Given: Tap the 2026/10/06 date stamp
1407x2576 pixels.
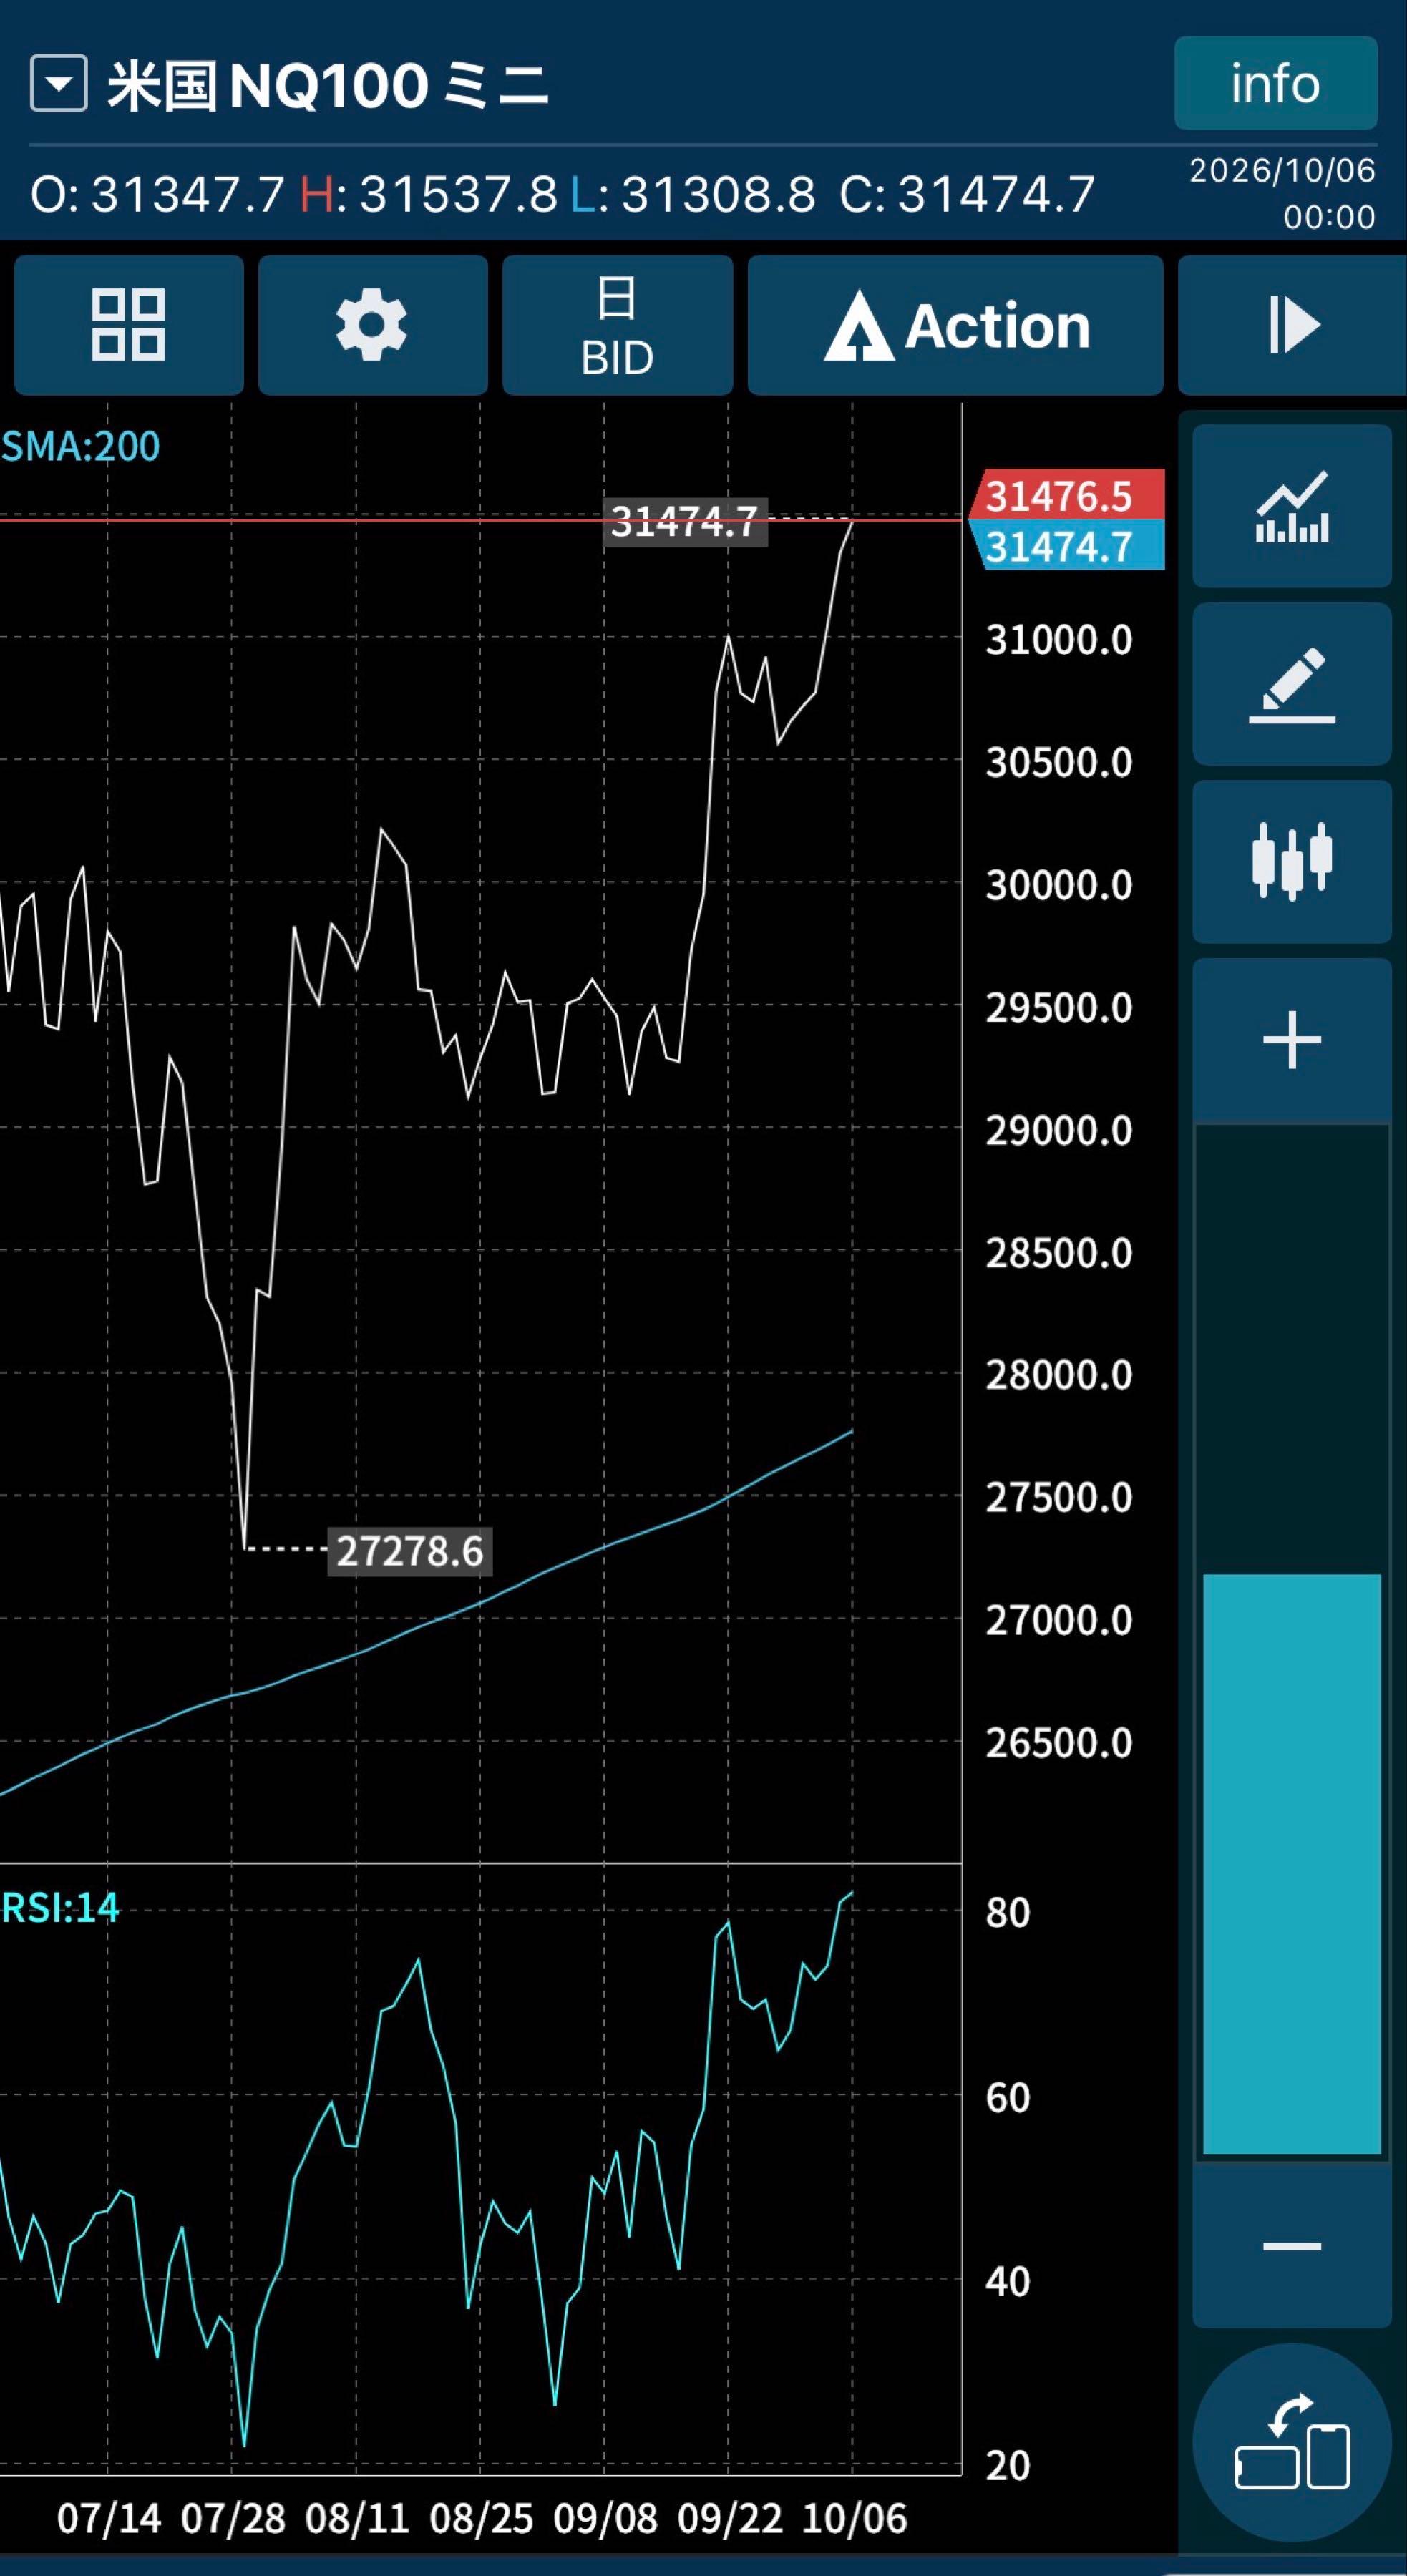Looking at the screenshot, I should 1282,171.
